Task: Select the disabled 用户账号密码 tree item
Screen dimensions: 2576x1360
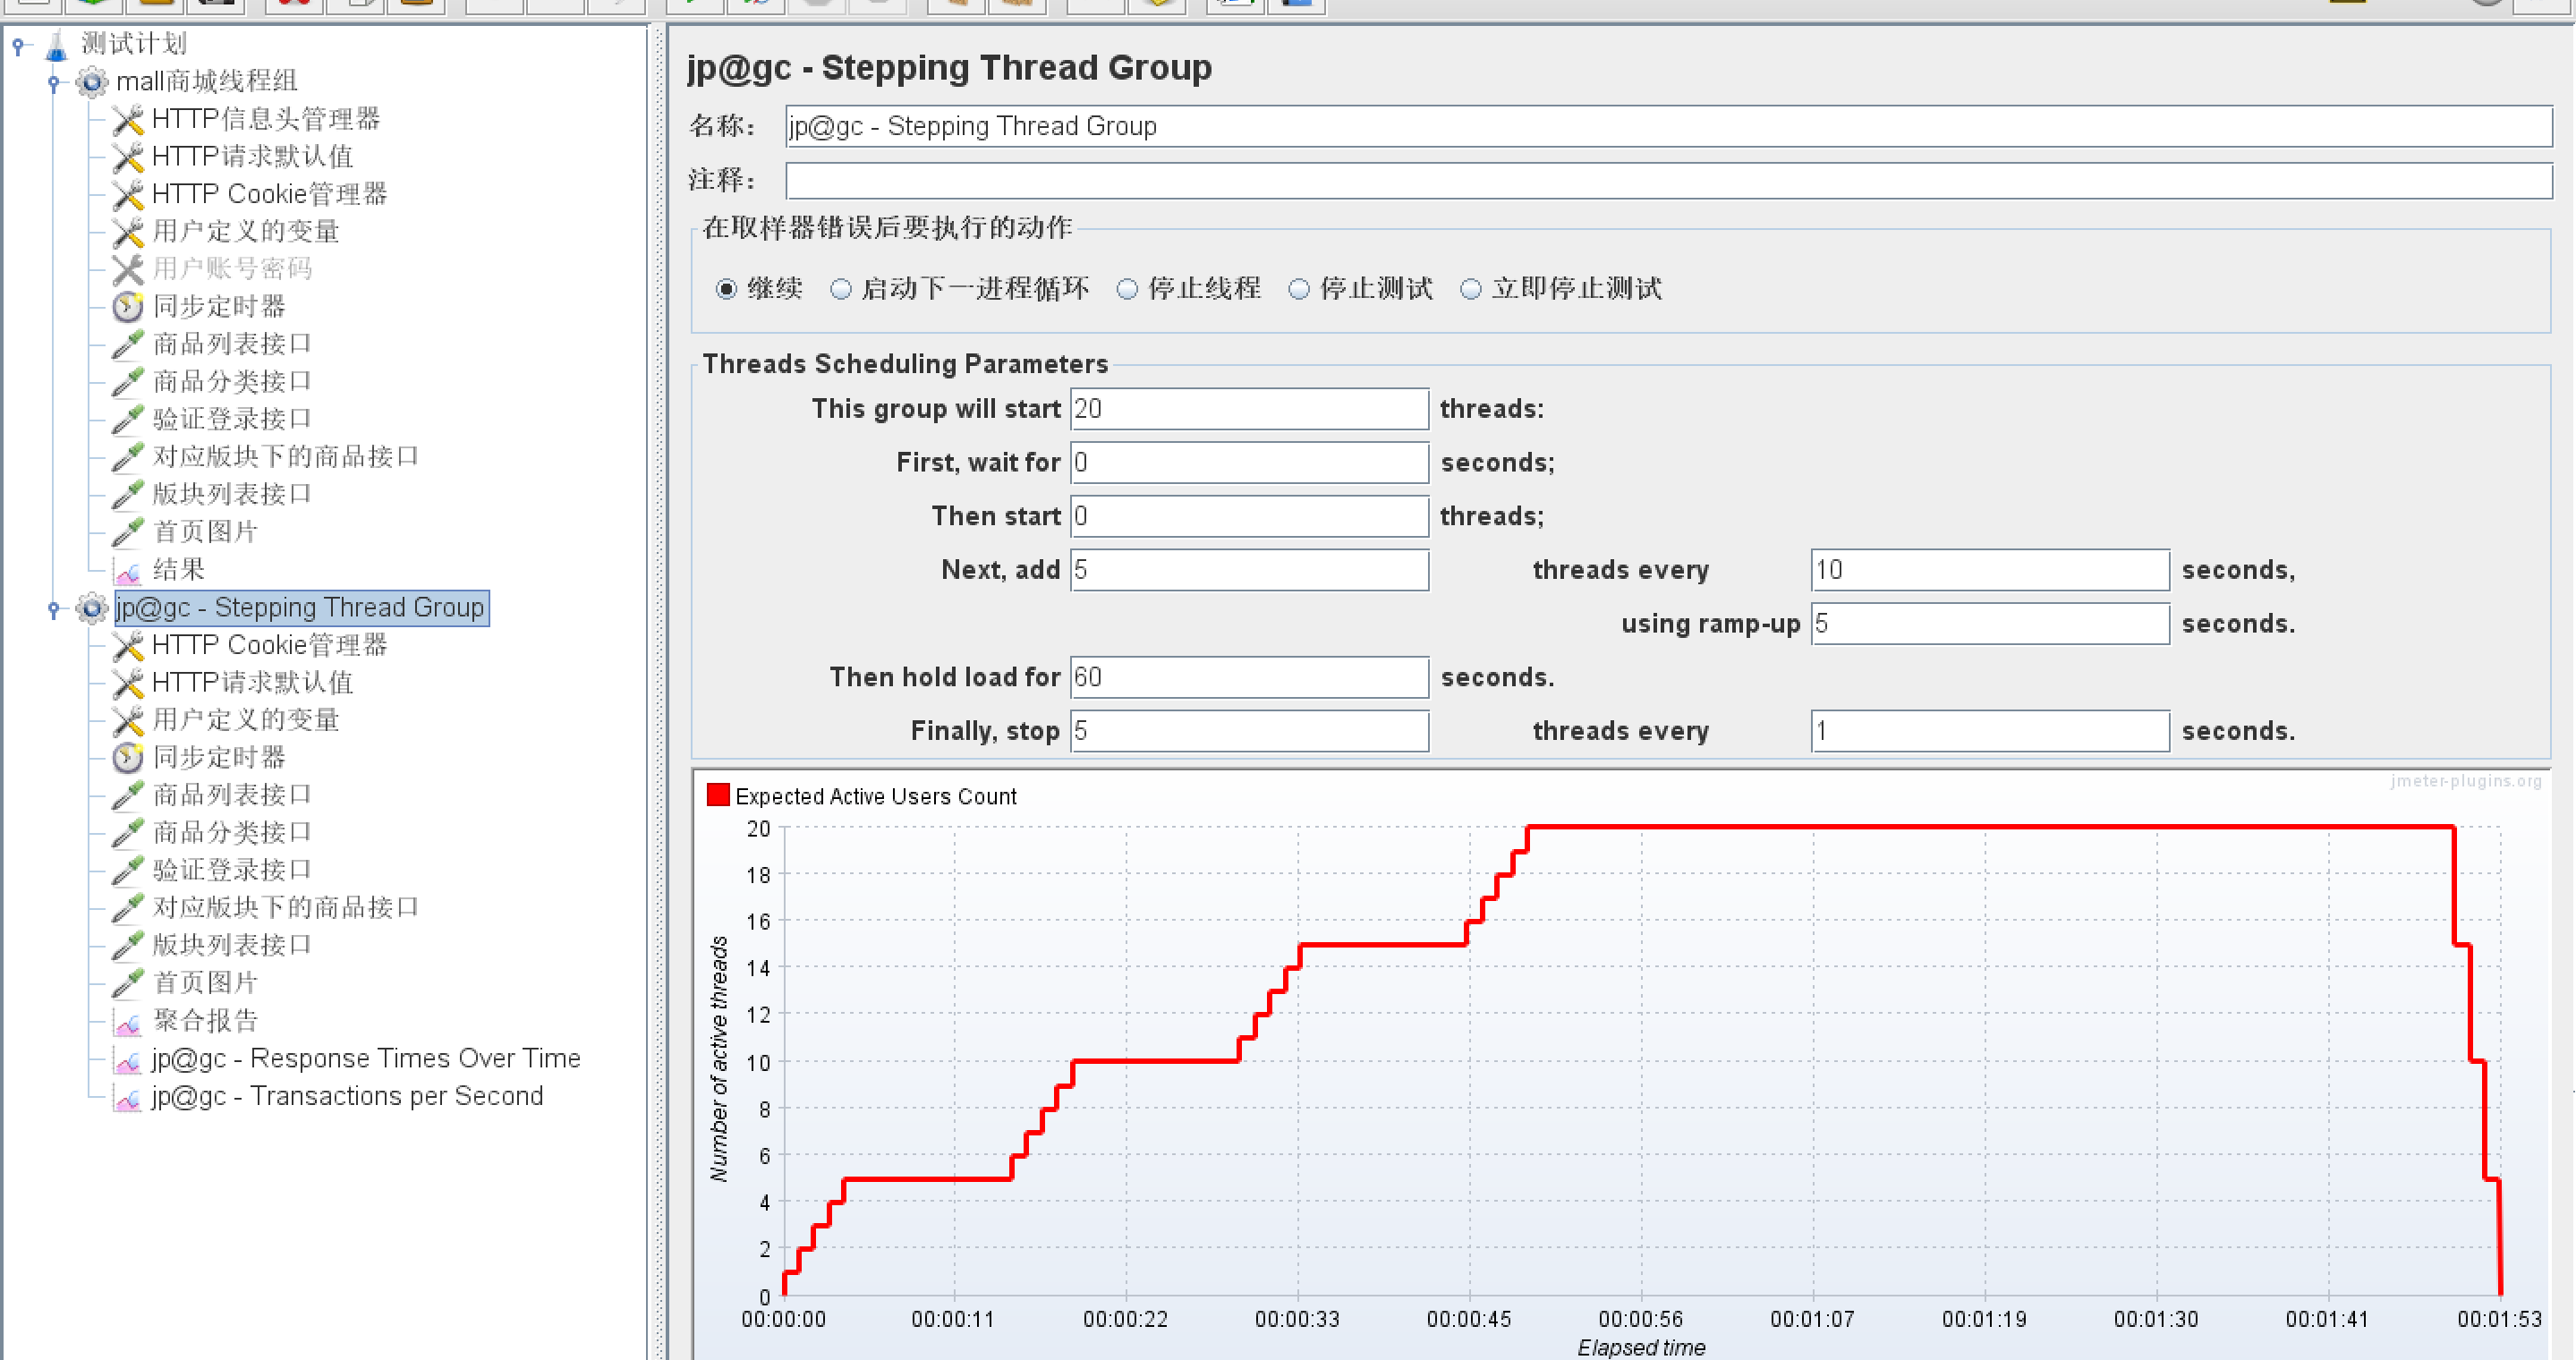Action: [x=232, y=268]
